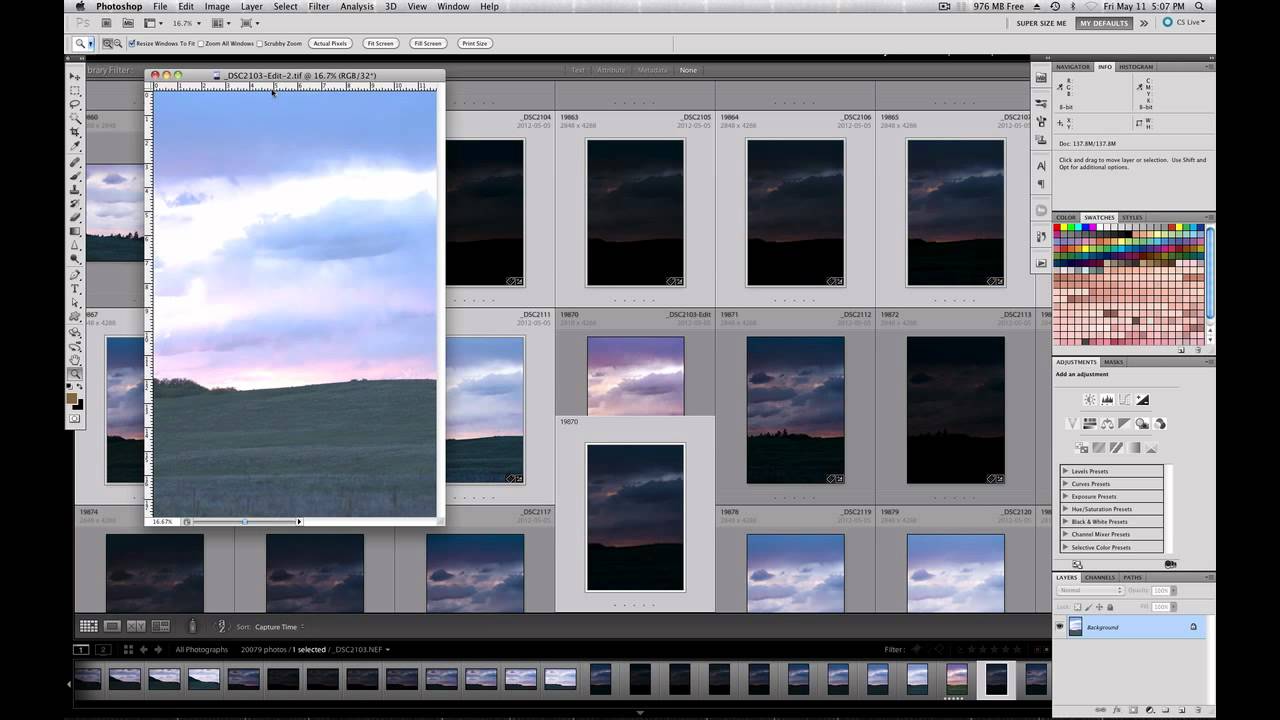Click the Zoom In mode icon
This screenshot has width=1280, height=720.
tap(107, 44)
